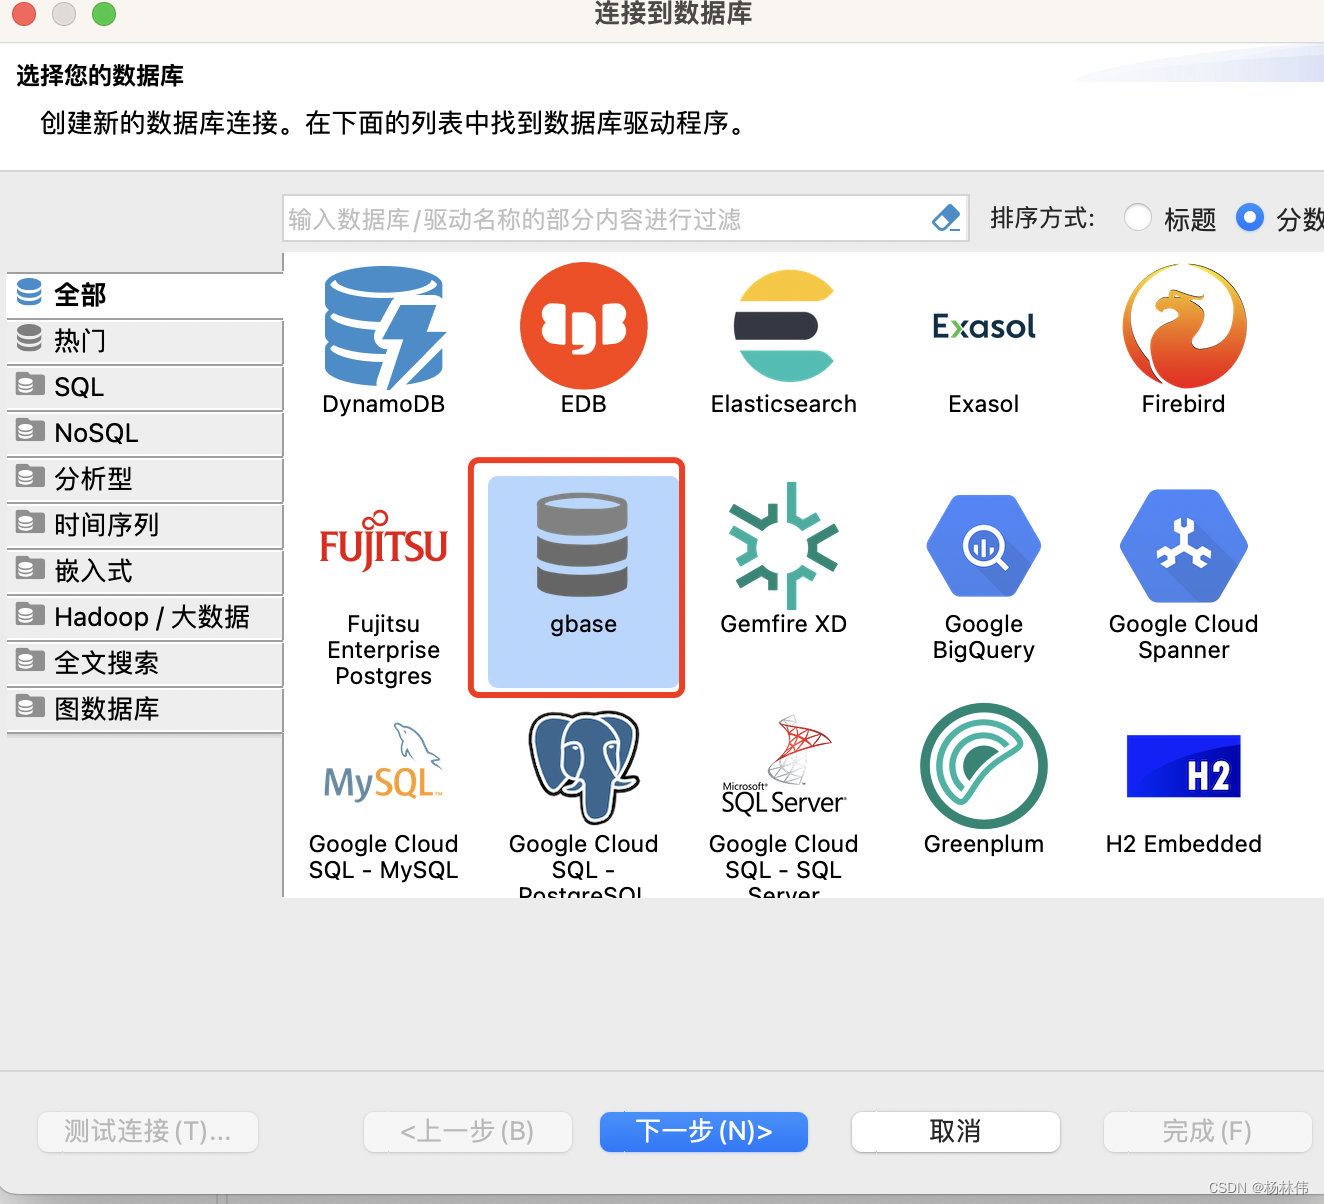The image size is (1324, 1204).
Task: Close the window with red button
Action: pos(24,13)
